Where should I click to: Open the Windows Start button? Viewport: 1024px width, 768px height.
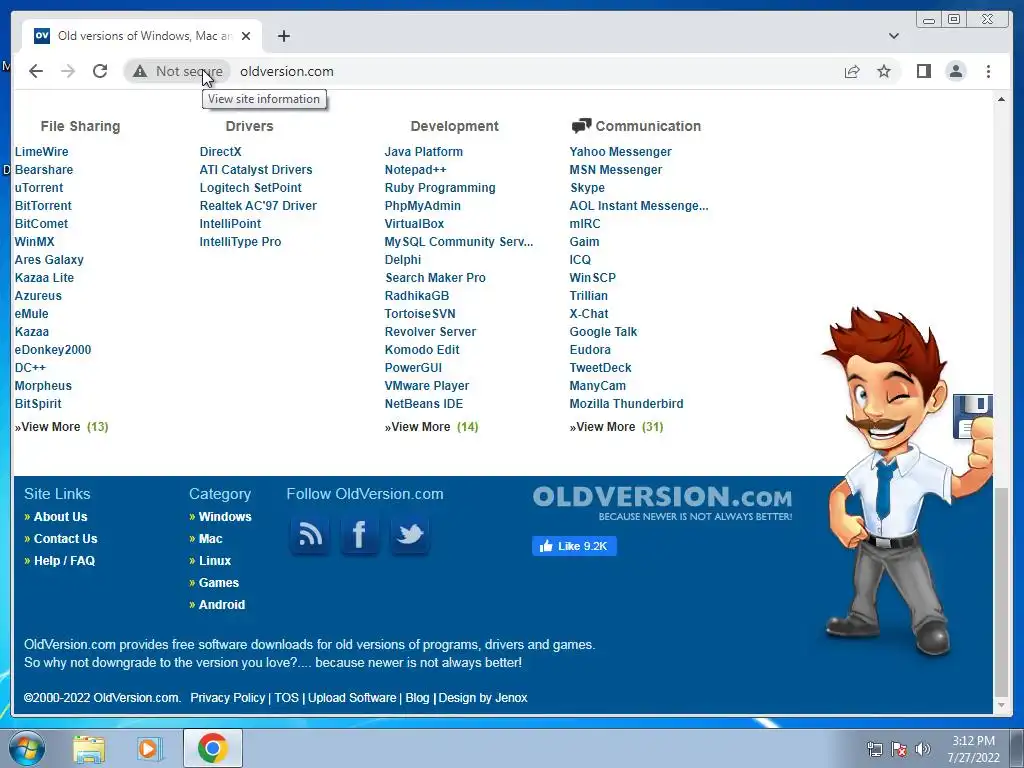click(x=27, y=748)
